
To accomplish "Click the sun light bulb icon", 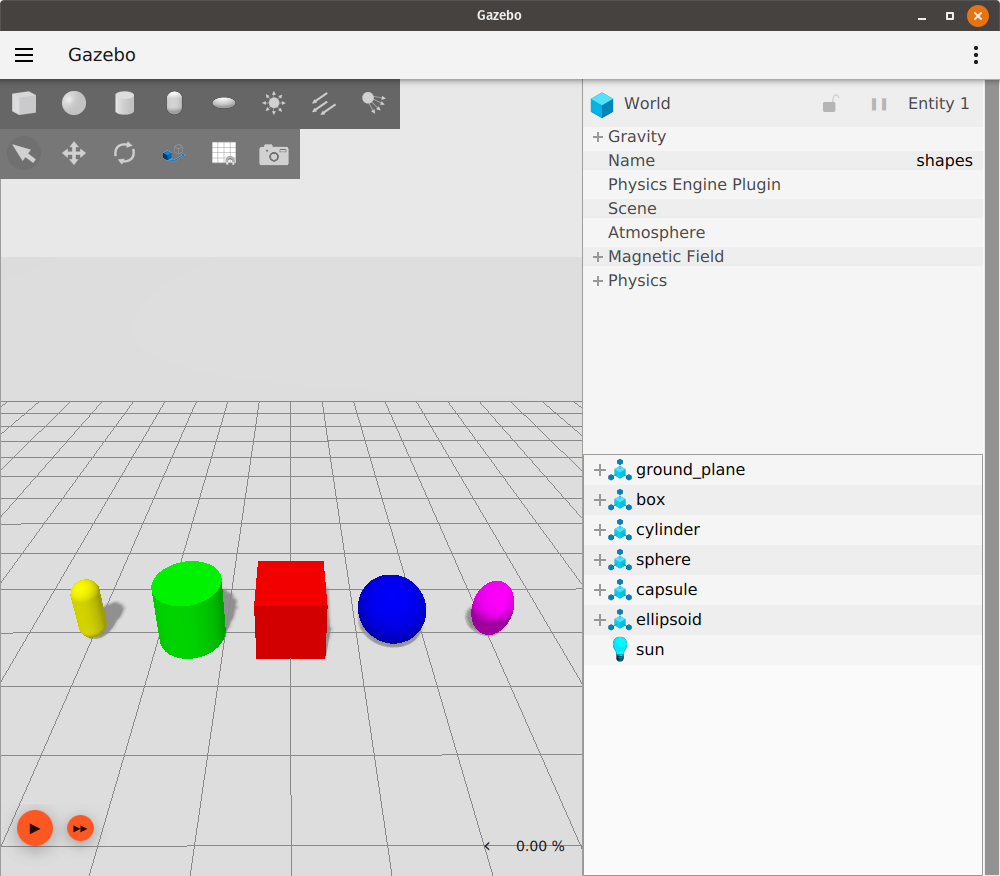I will click(x=619, y=649).
